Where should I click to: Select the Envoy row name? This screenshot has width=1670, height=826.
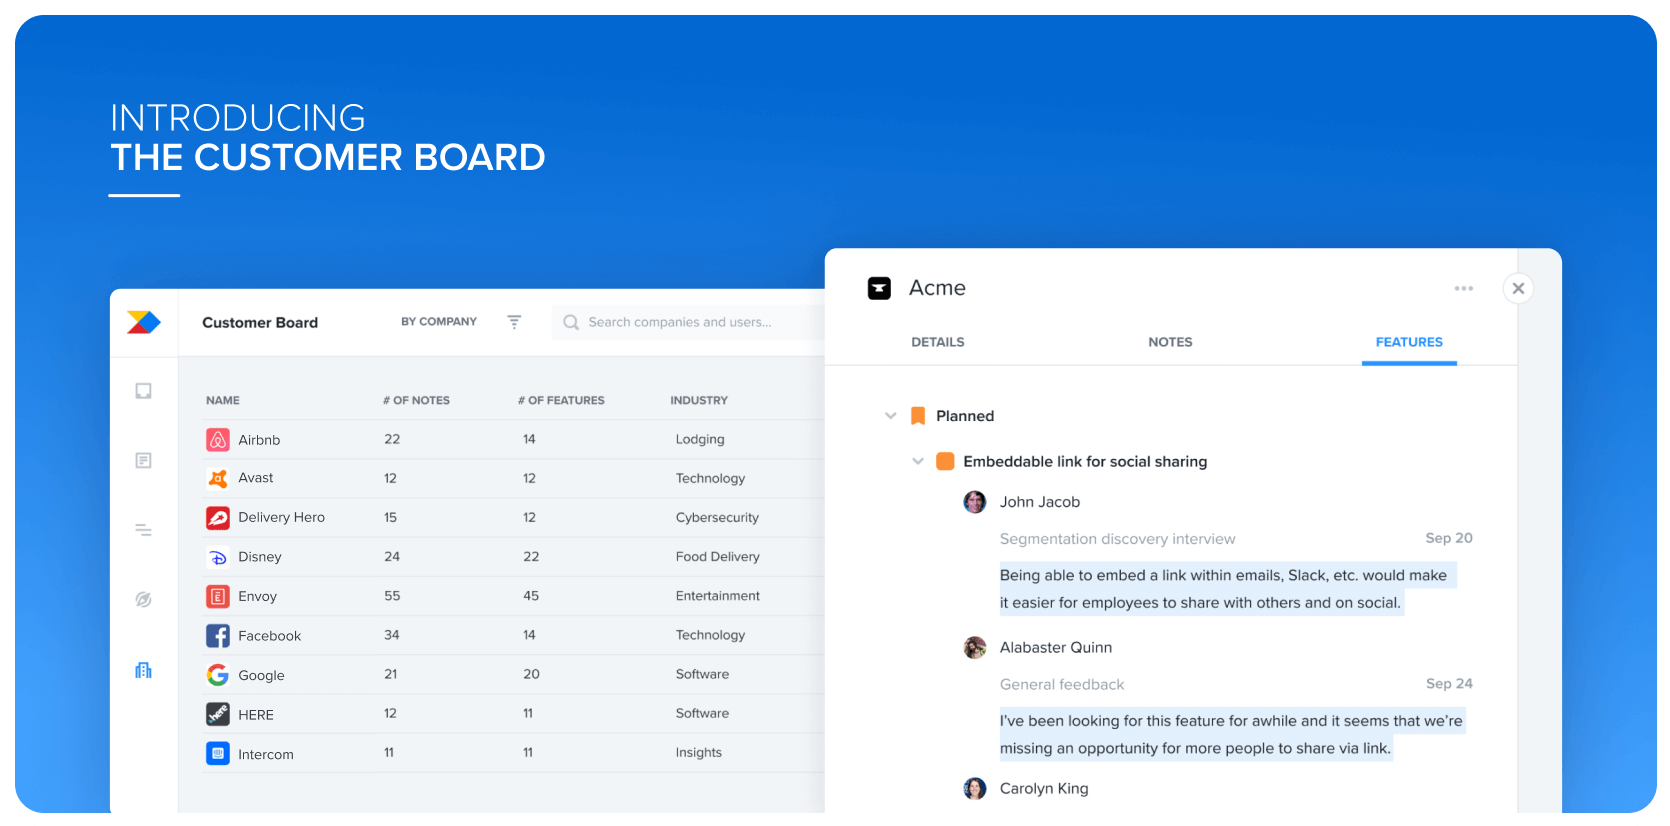point(257,597)
